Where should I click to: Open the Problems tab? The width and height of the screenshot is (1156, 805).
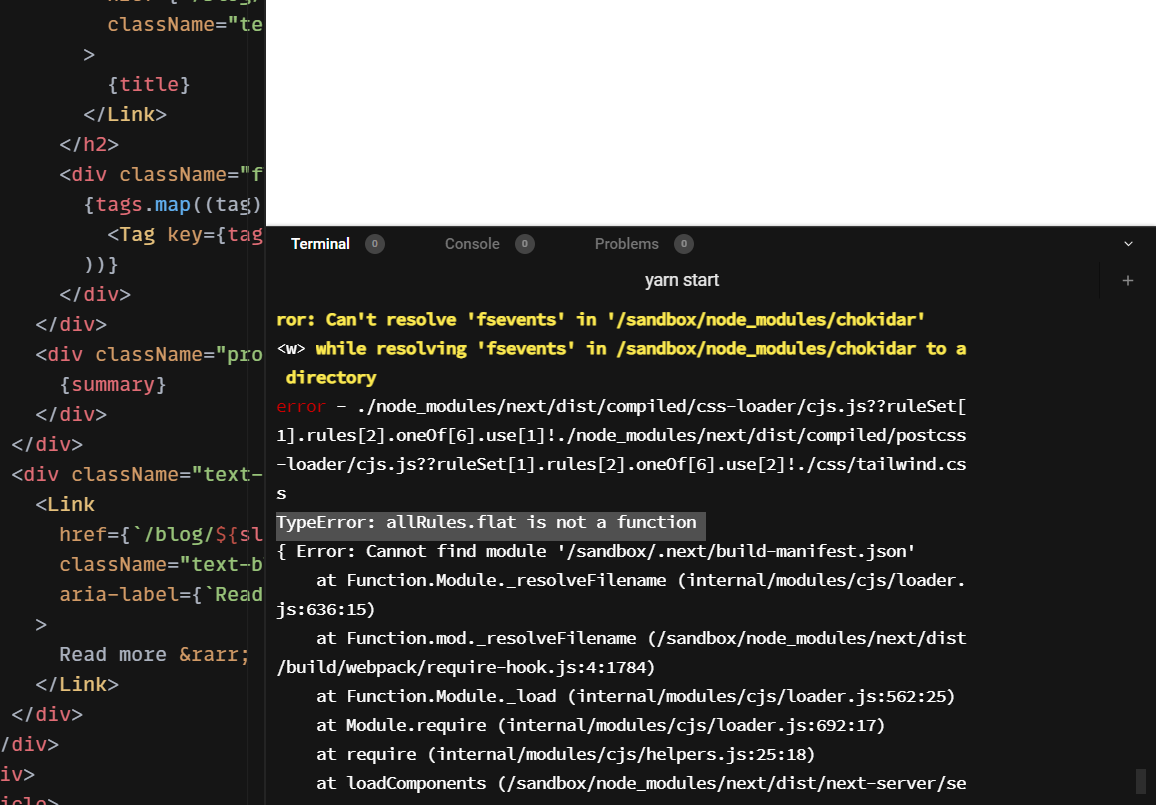click(x=627, y=244)
